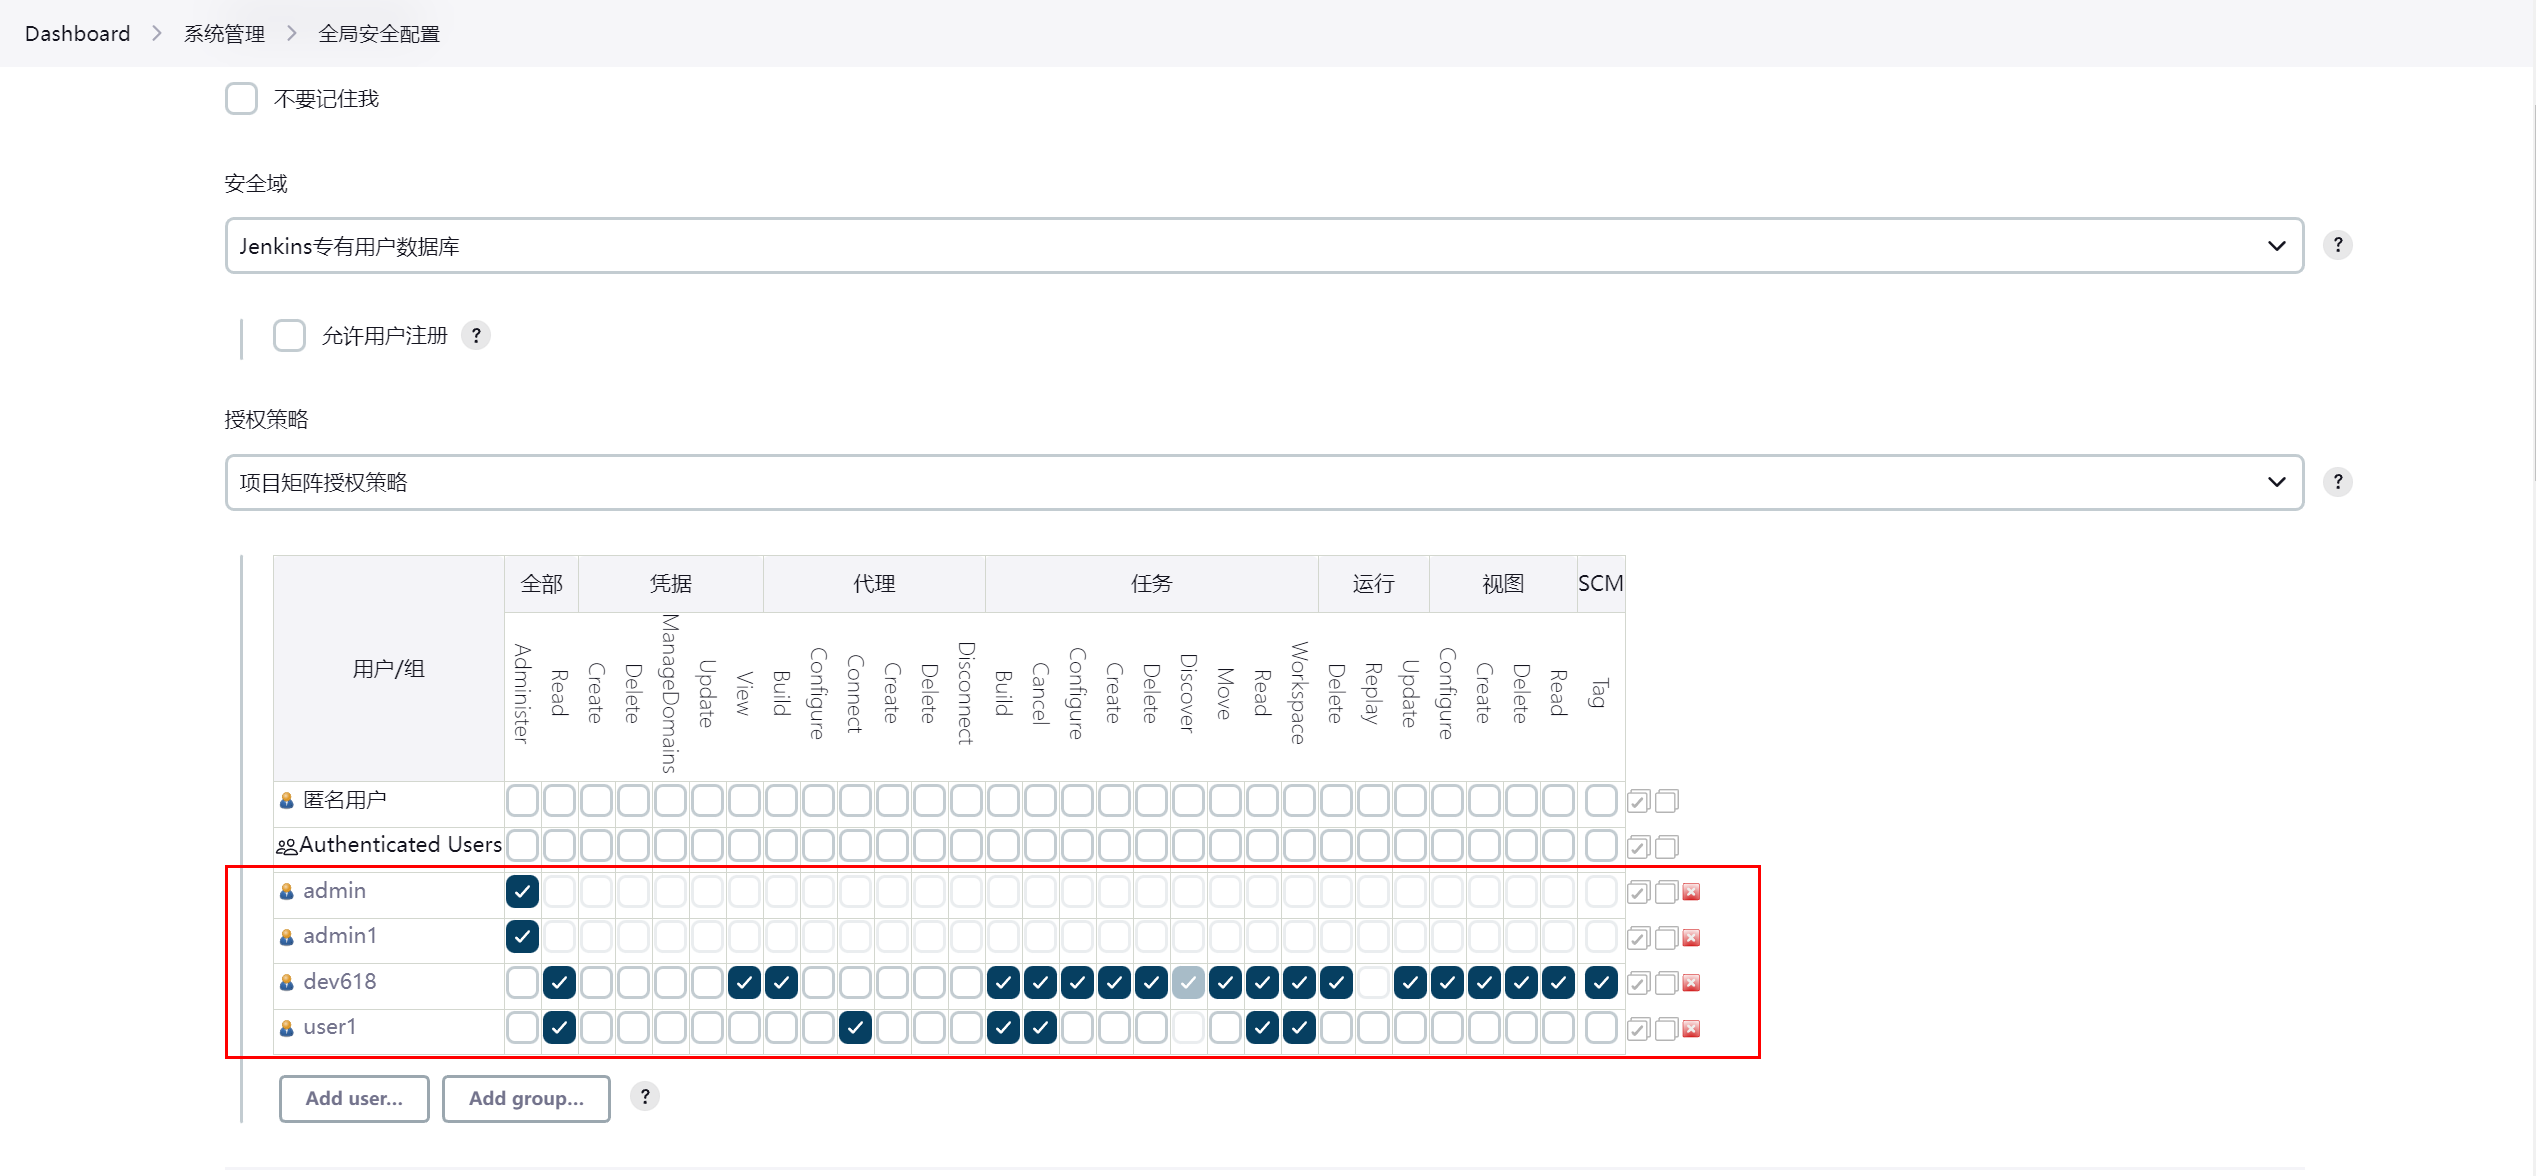Viewport: 2536px width, 1176px height.
Task: Click select-all icon for dev618 row
Action: 1638,984
